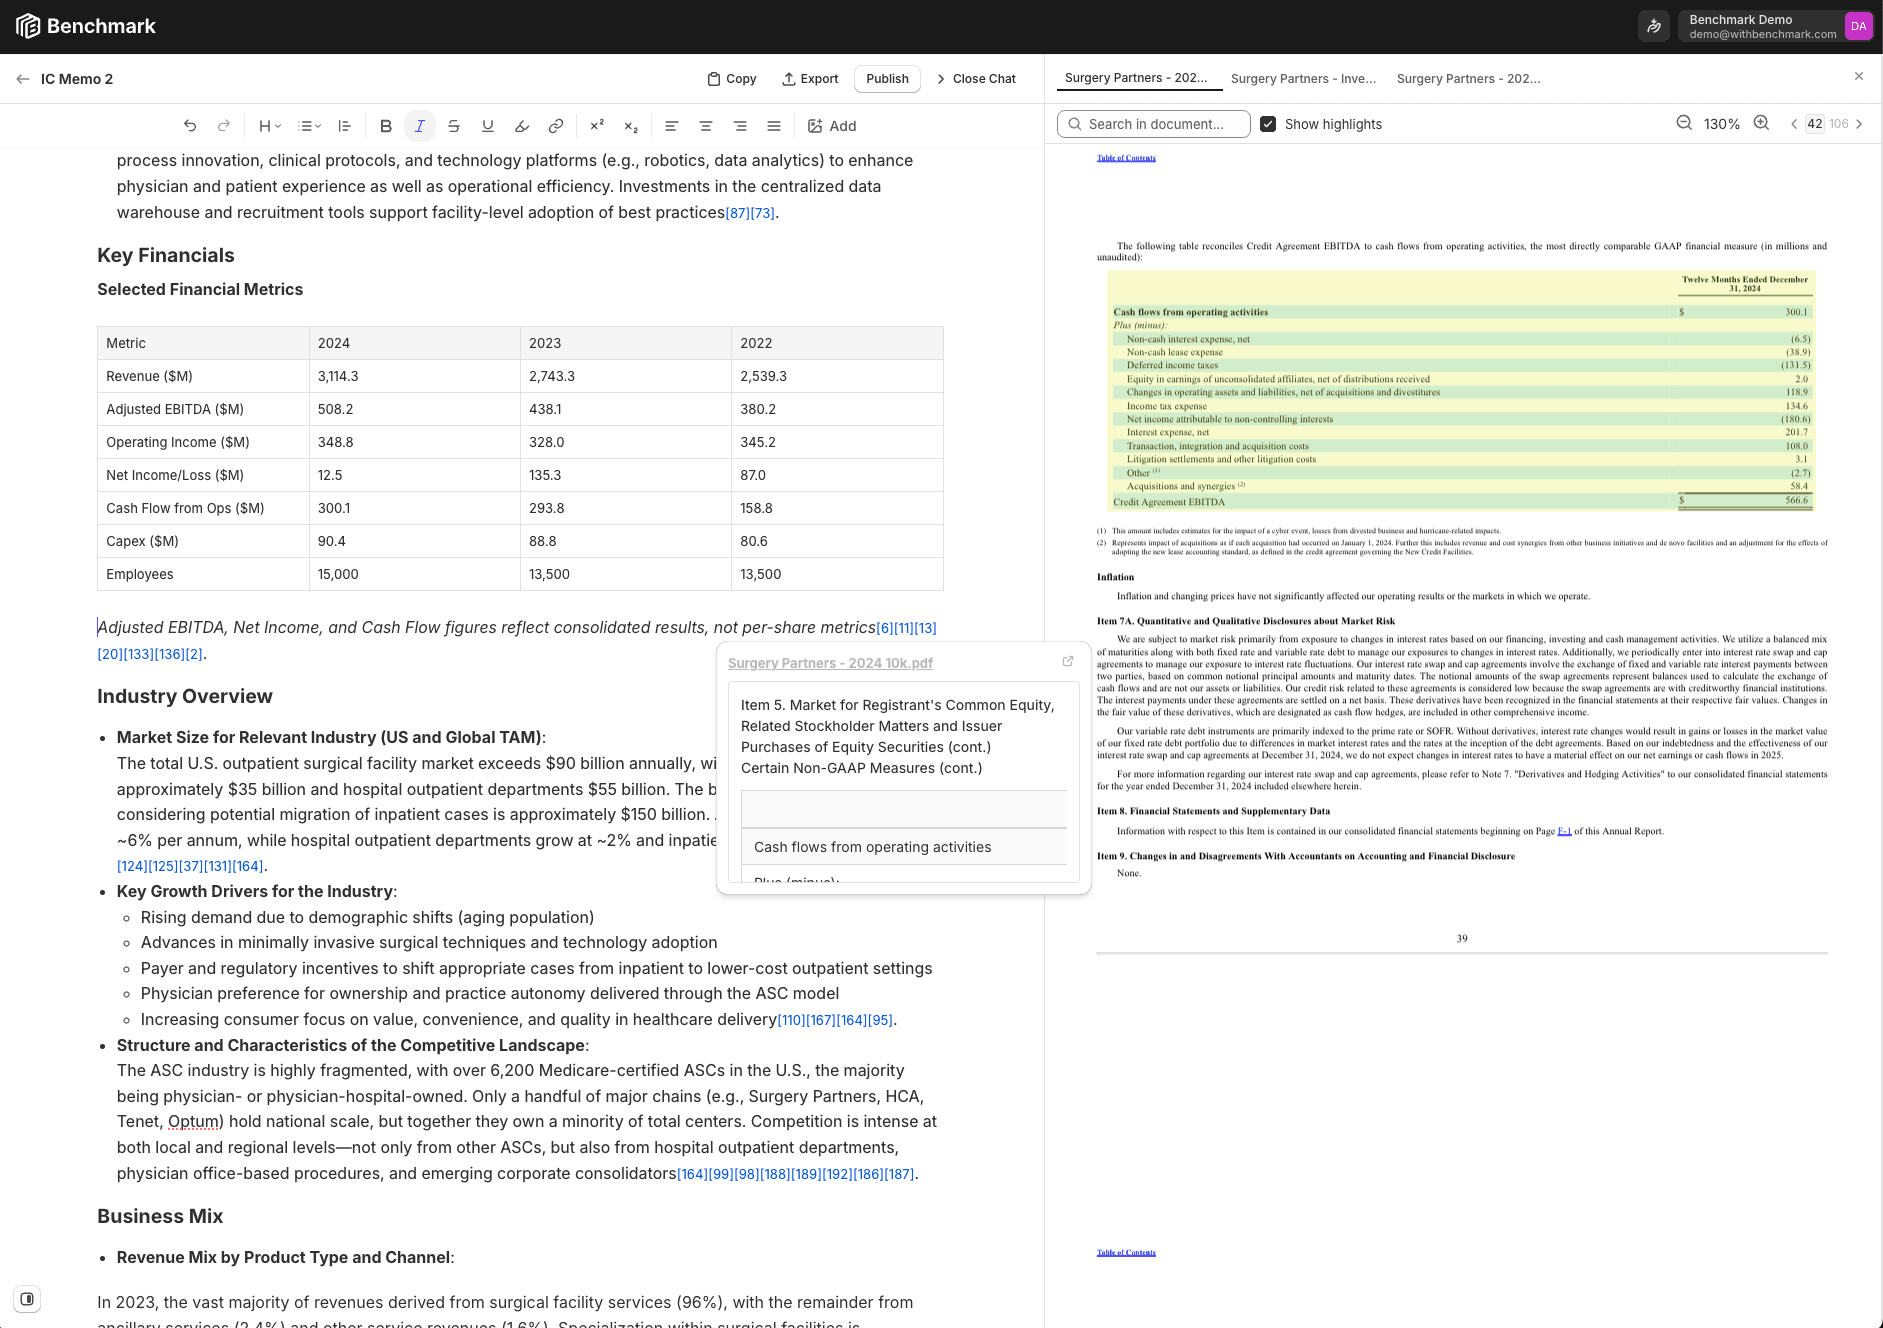1883x1328 pixels.
Task: Open the third Surgery Partners - 202... tab
Action: (1468, 79)
